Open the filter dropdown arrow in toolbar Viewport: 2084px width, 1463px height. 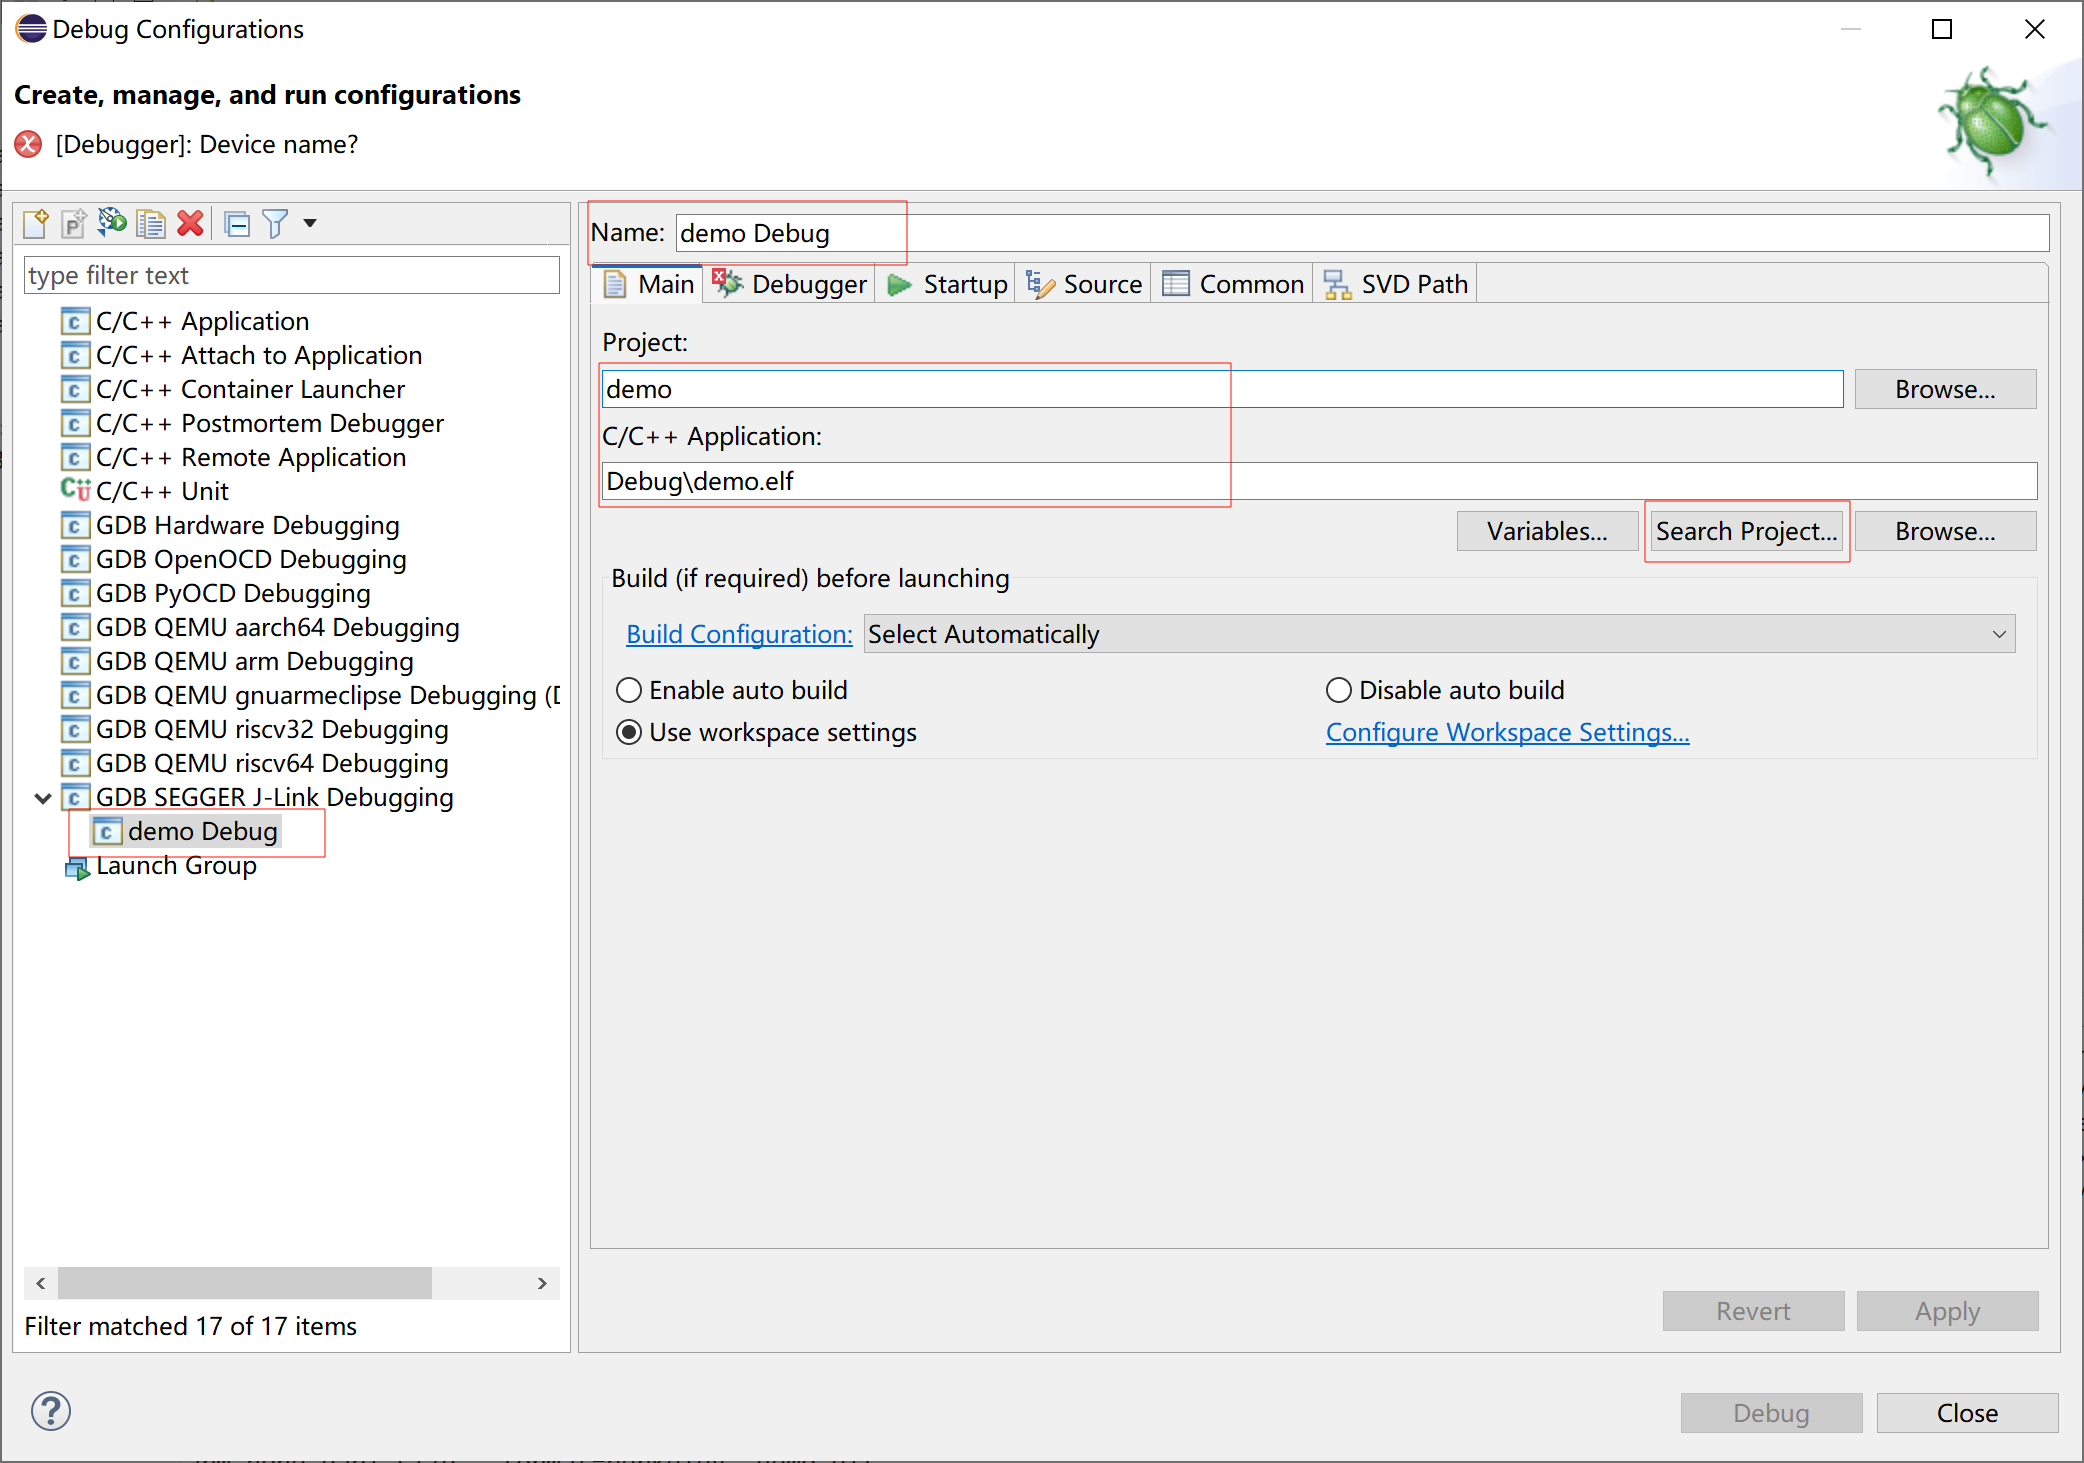click(310, 223)
